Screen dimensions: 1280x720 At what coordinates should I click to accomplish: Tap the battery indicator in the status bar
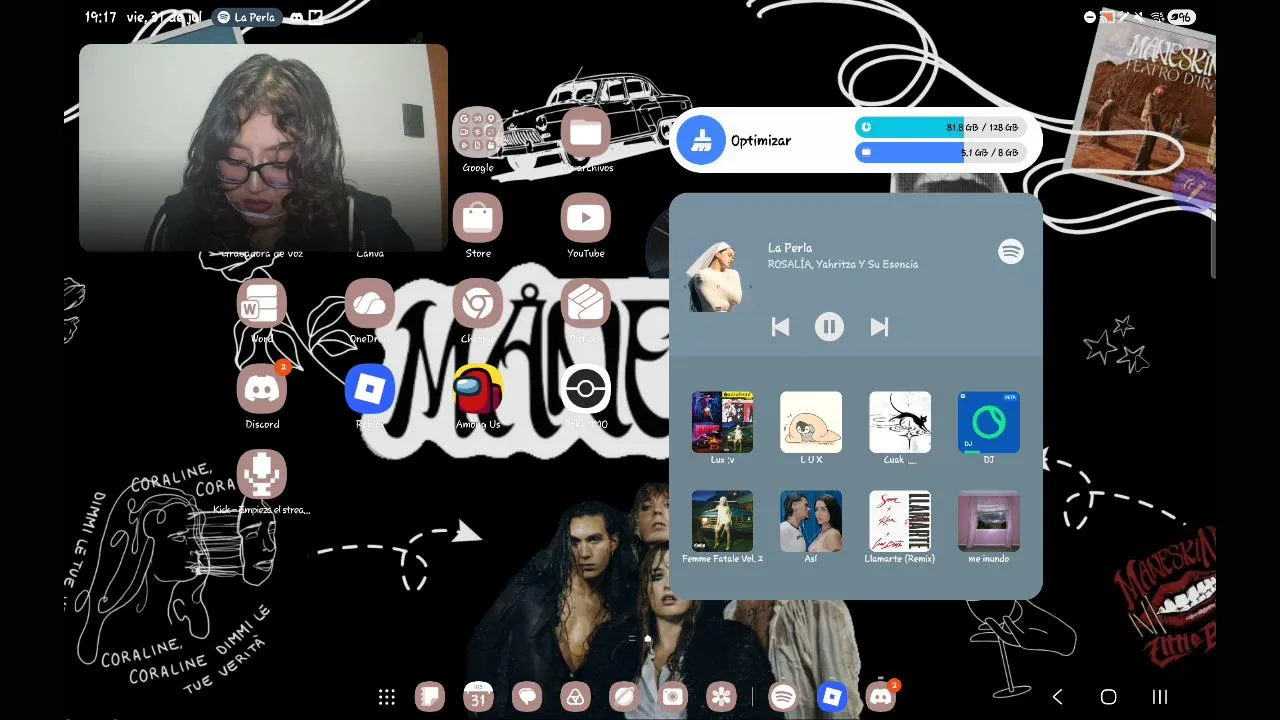click(1182, 17)
